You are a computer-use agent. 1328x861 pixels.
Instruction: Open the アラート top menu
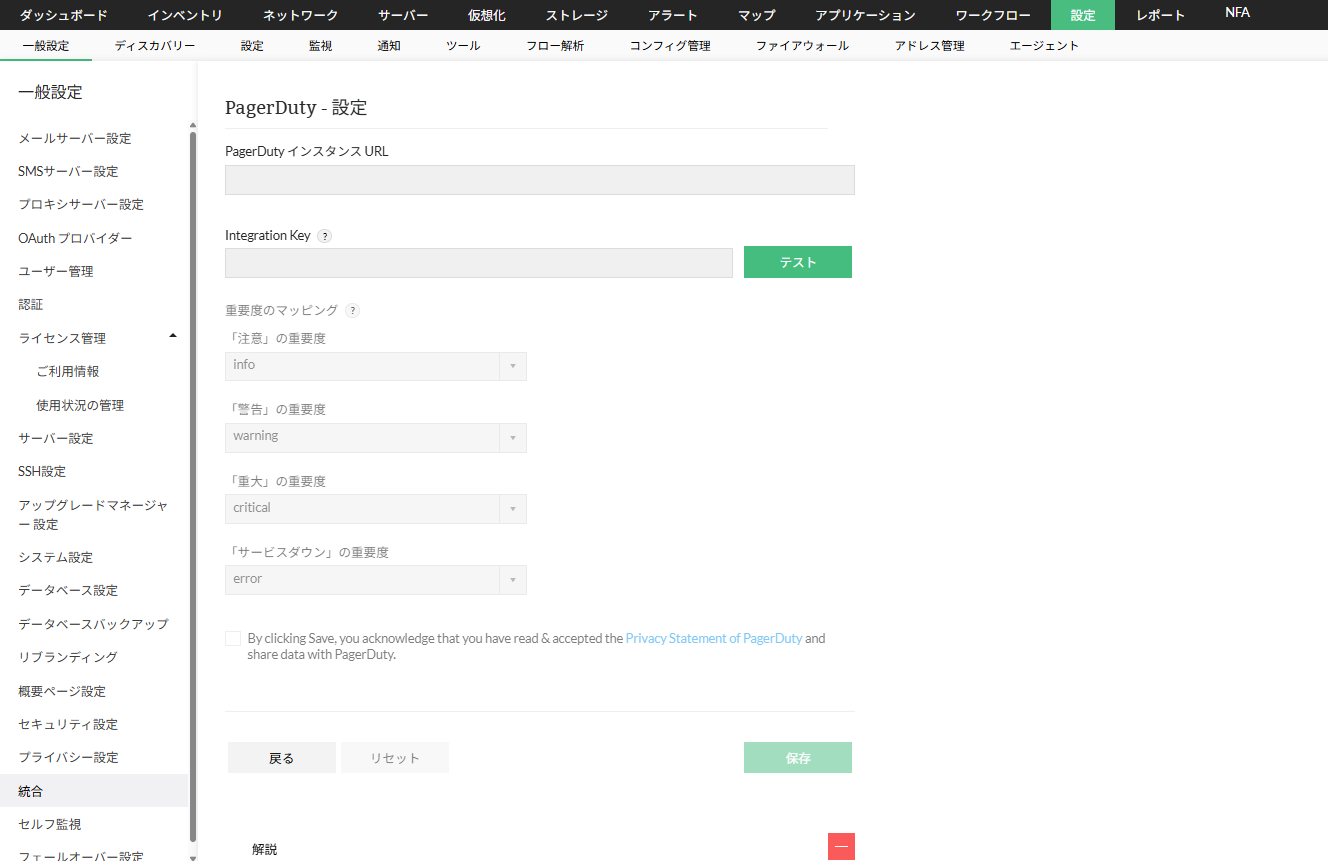pos(673,15)
